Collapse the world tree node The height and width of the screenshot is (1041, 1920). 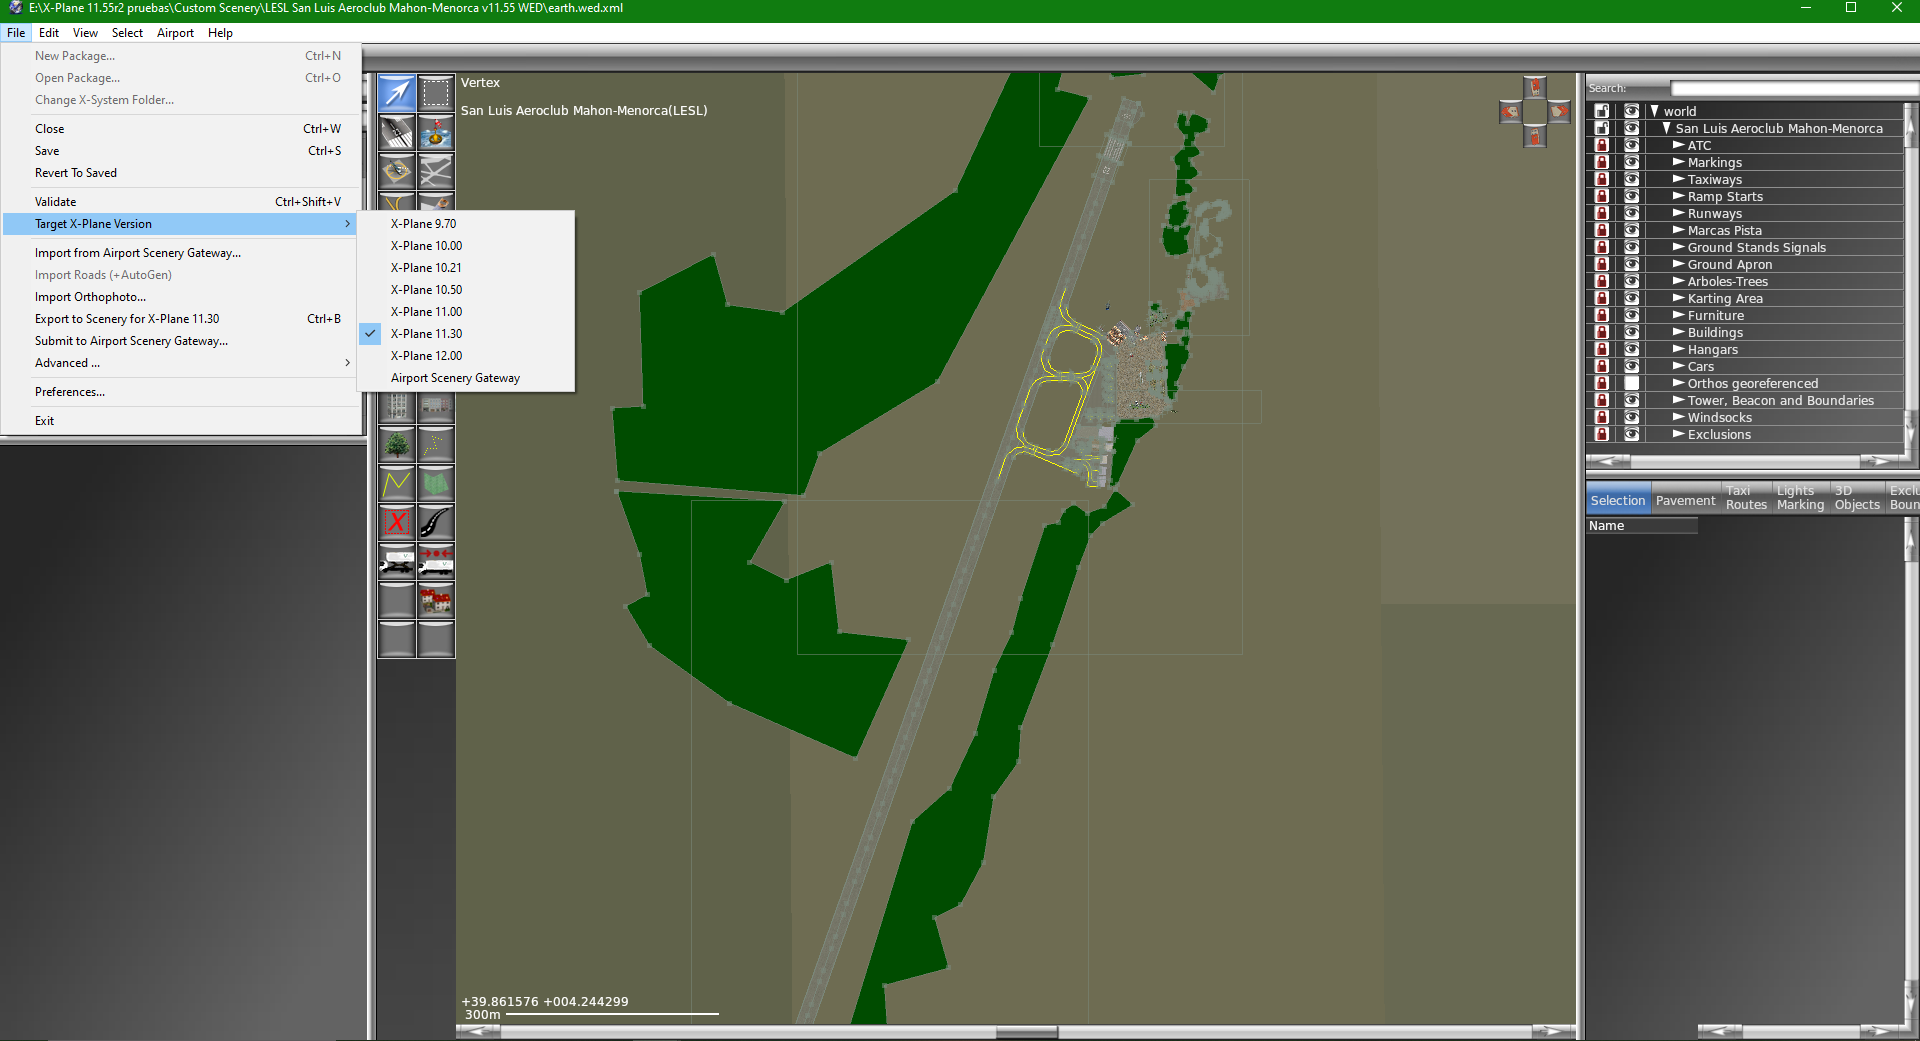pyautogui.click(x=1655, y=111)
